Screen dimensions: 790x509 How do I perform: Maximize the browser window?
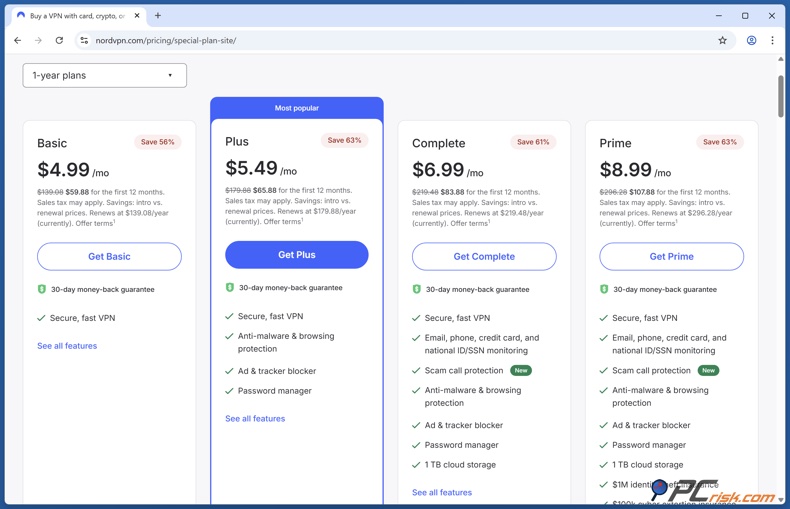point(745,16)
